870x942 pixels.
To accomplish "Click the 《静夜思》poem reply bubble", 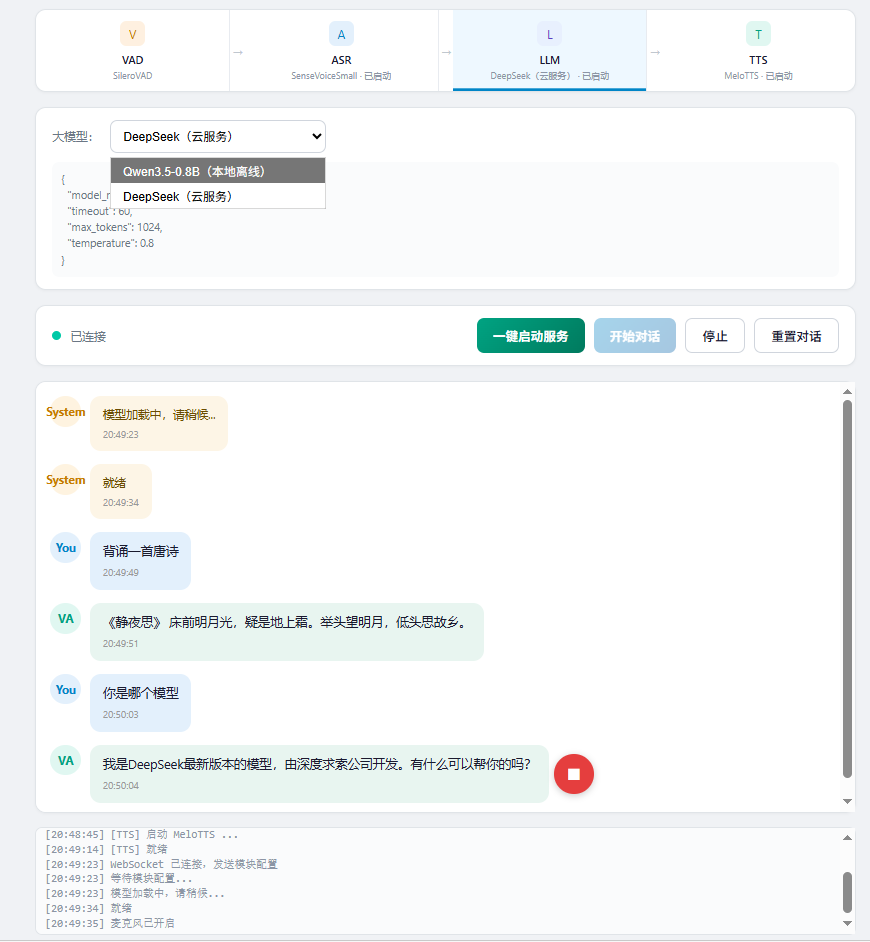I will (x=287, y=632).
